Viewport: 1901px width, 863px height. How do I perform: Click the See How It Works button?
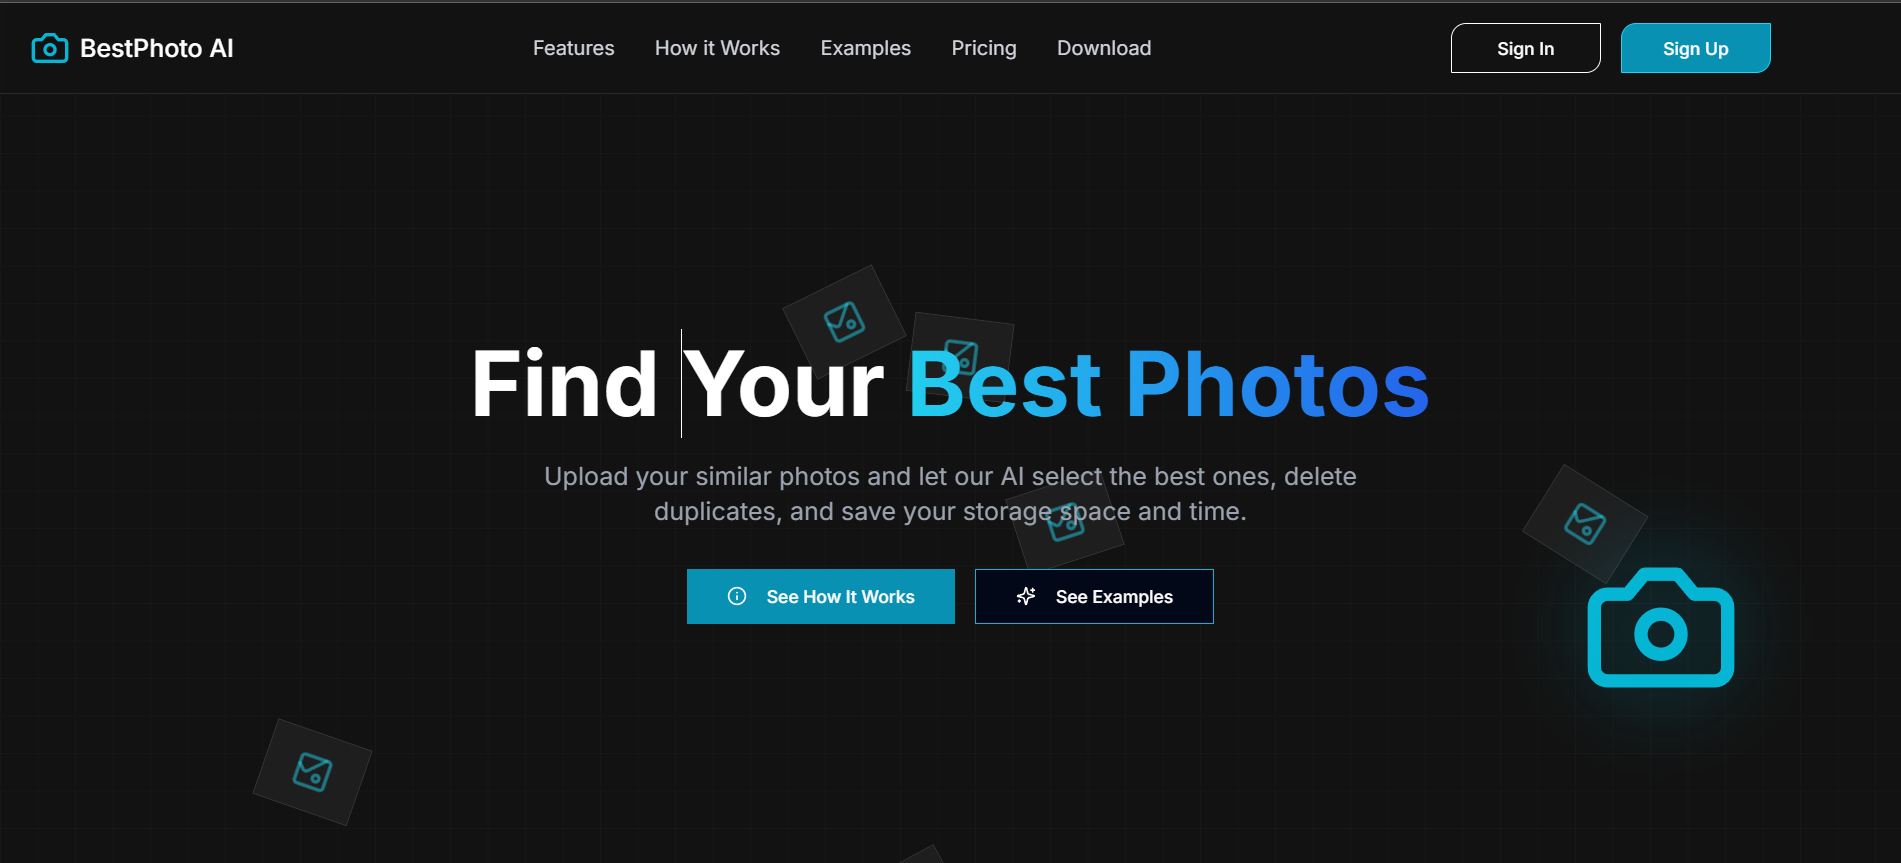(x=821, y=596)
